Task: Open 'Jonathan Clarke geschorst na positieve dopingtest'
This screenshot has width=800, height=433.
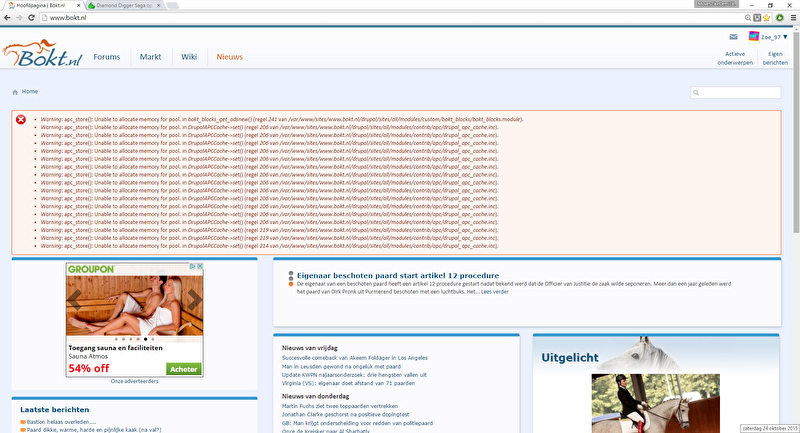Action: tap(345, 415)
